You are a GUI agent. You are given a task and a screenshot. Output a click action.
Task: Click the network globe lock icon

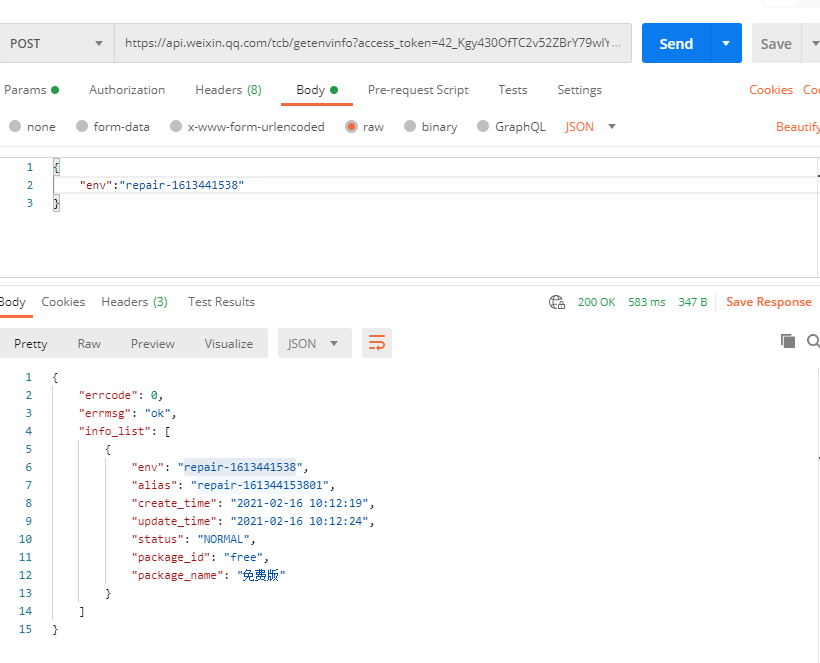[556, 302]
